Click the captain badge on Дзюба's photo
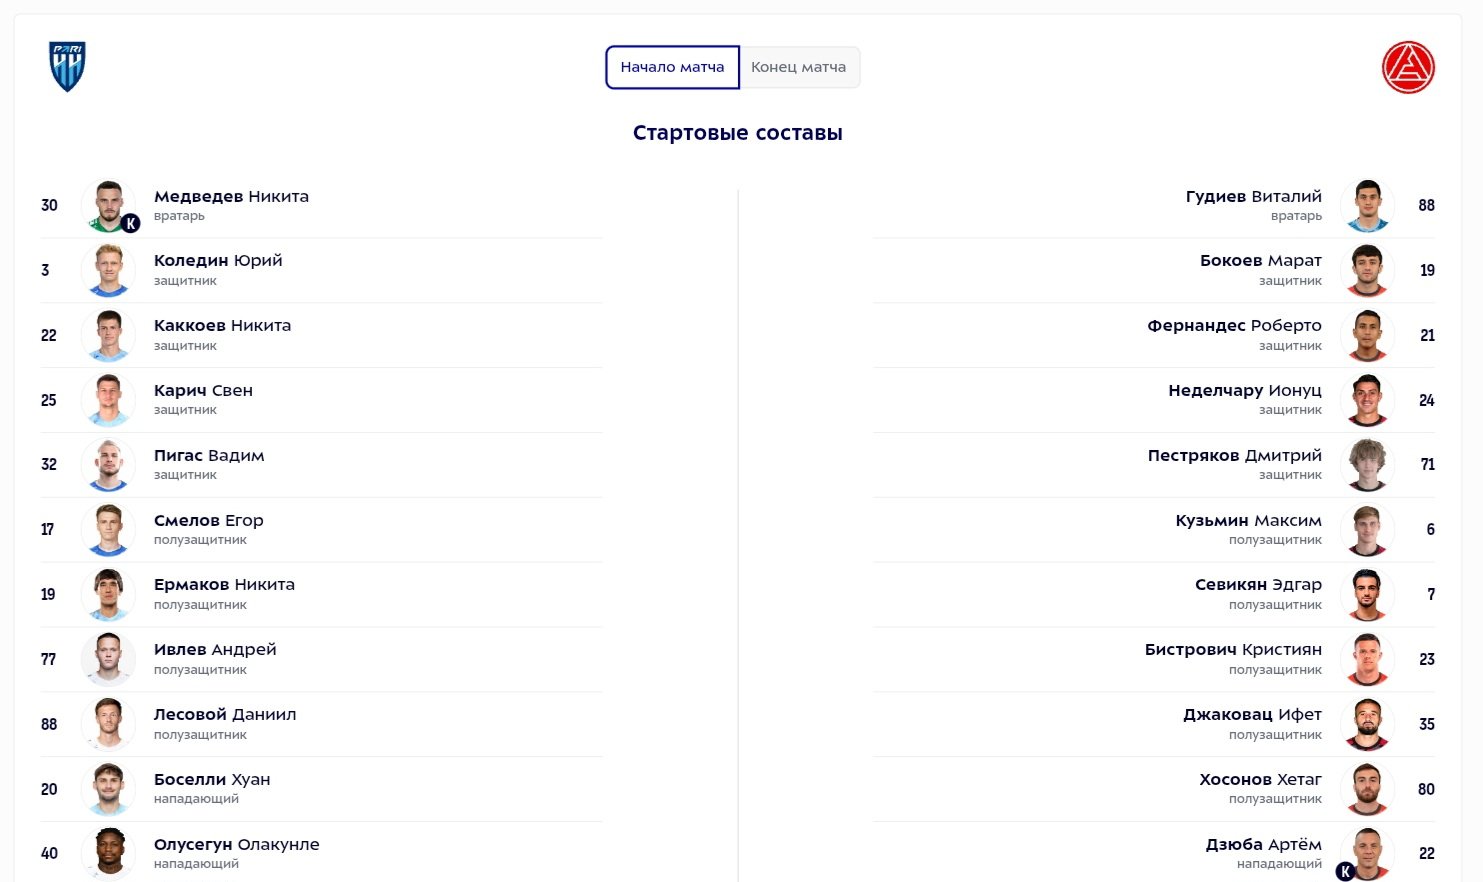Screen dimensions: 1483x882 pos(1345,872)
